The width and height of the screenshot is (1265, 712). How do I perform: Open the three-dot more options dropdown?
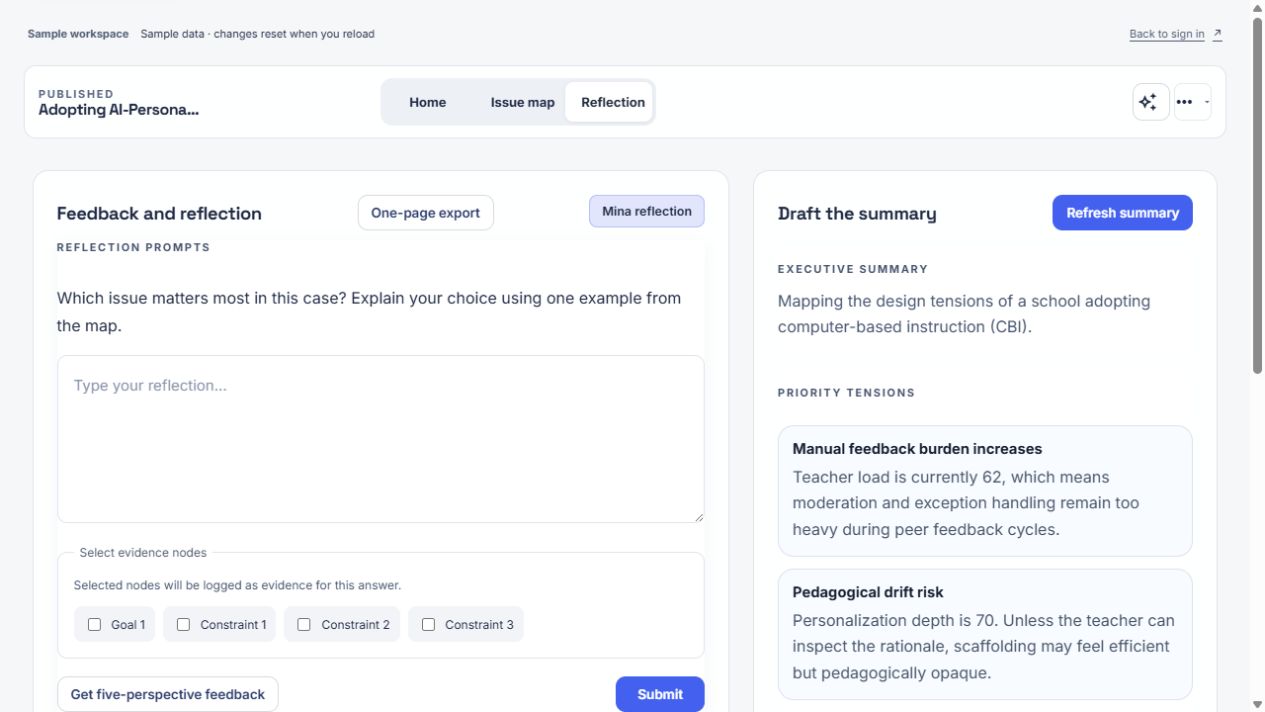1192,102
